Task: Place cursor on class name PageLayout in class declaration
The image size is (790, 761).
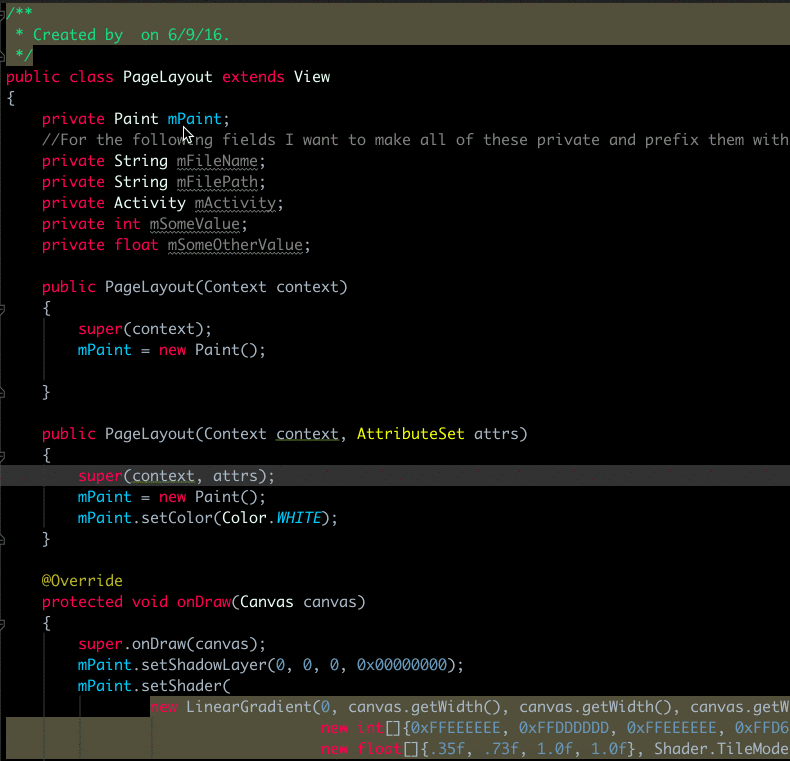Action: 167,77
